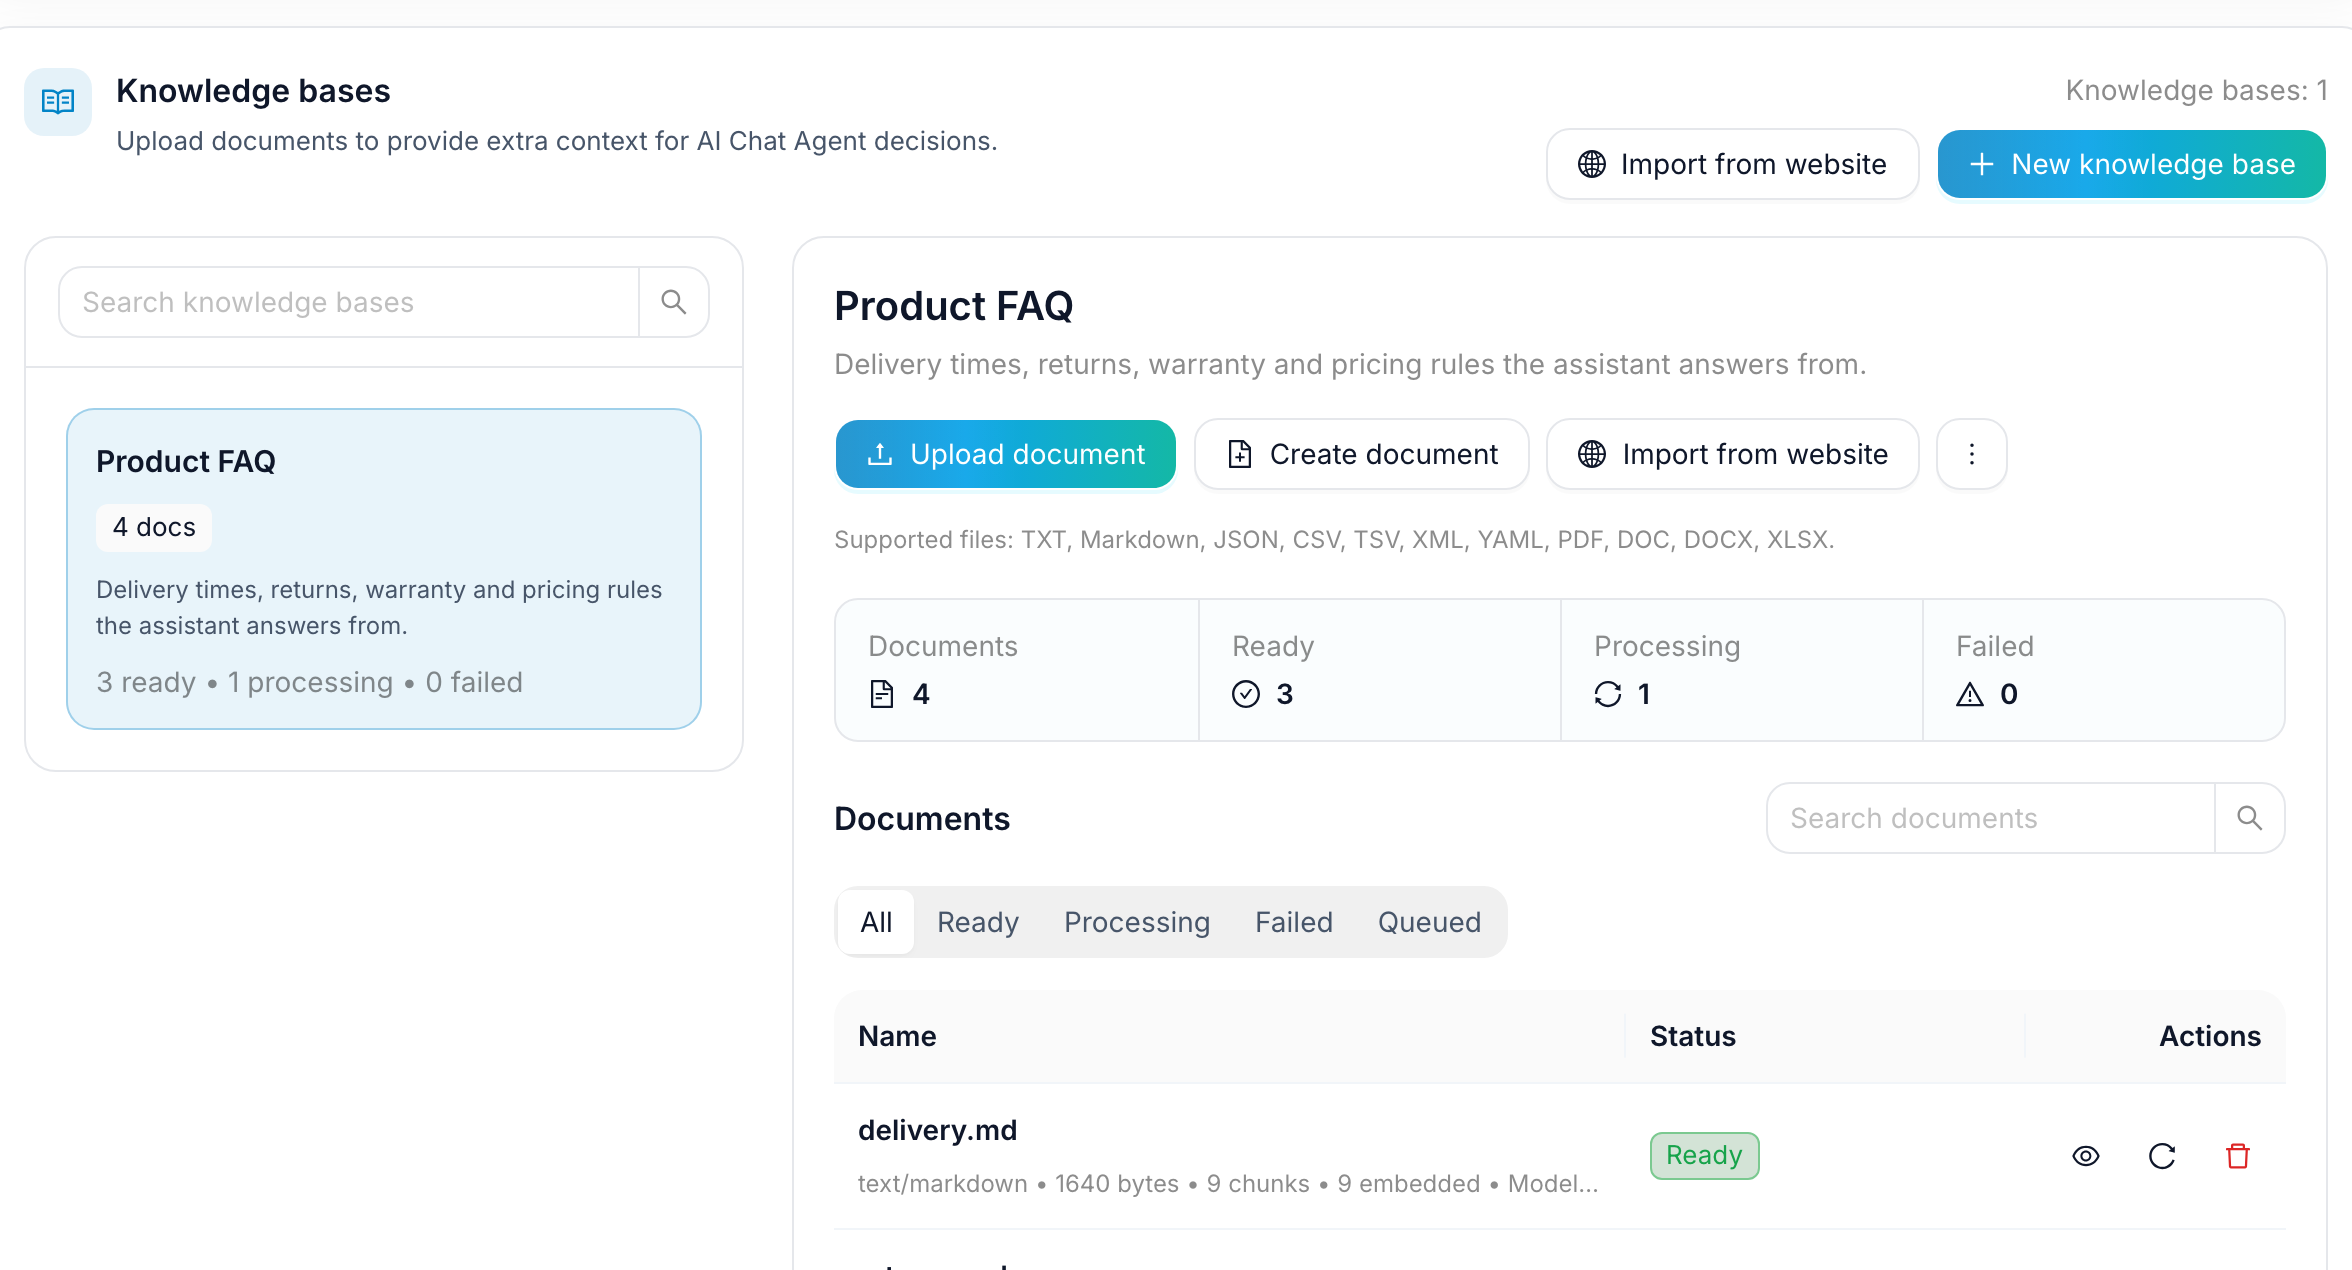Click the Knowledge bases book icon
The width and height of the screenshot is (2352, 1270).
tap(58, 102)
